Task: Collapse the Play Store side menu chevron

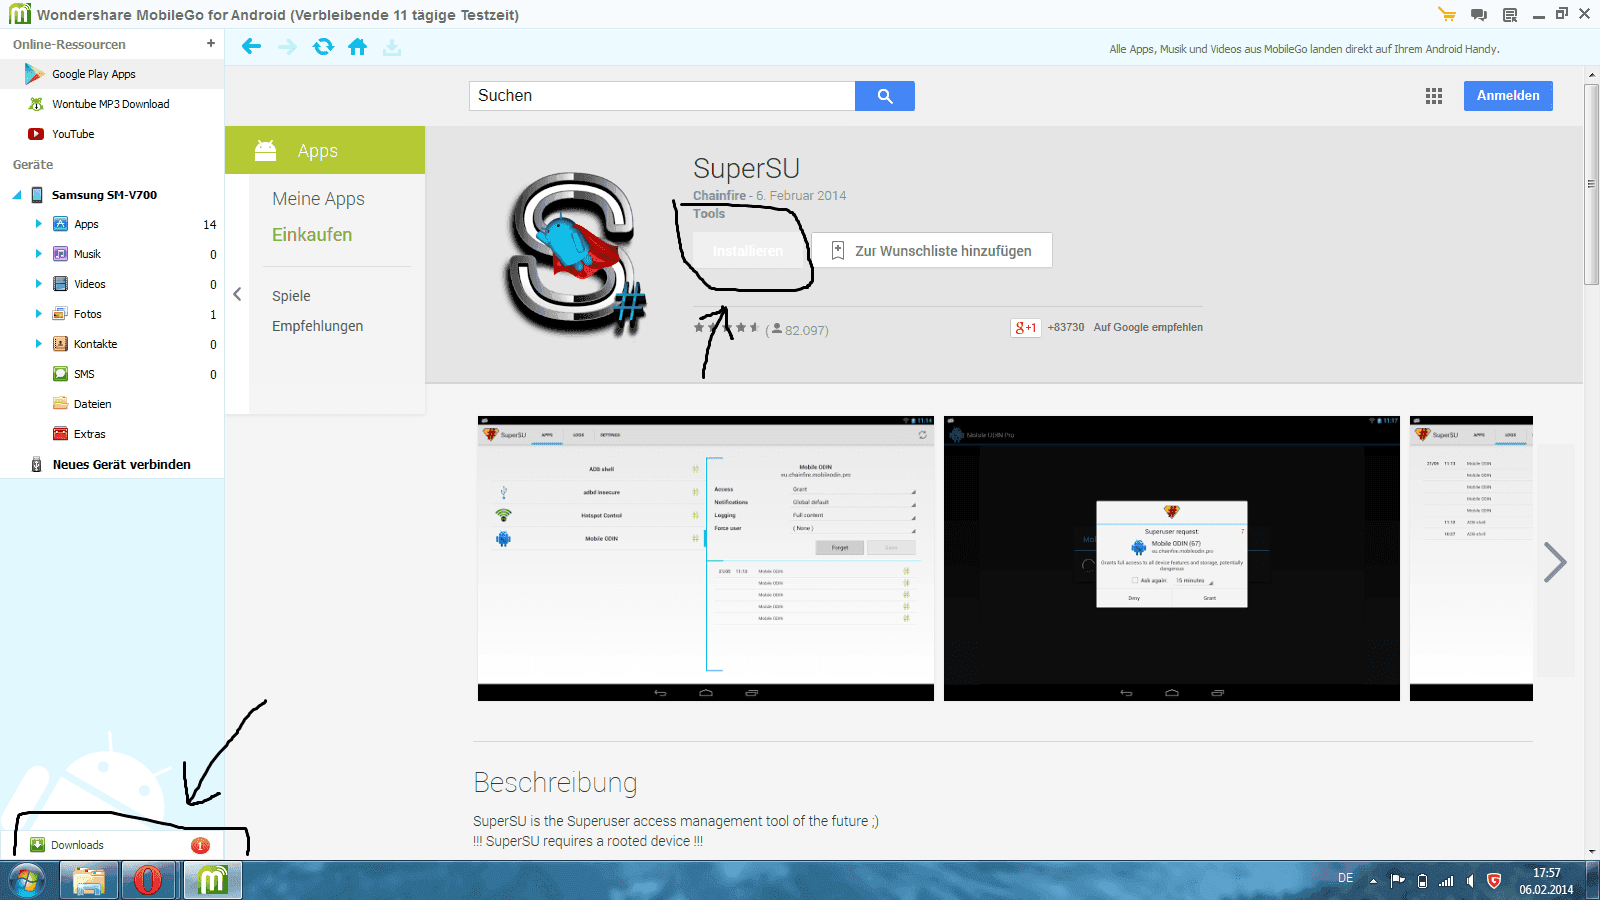Action: click(x=237, y=294)
